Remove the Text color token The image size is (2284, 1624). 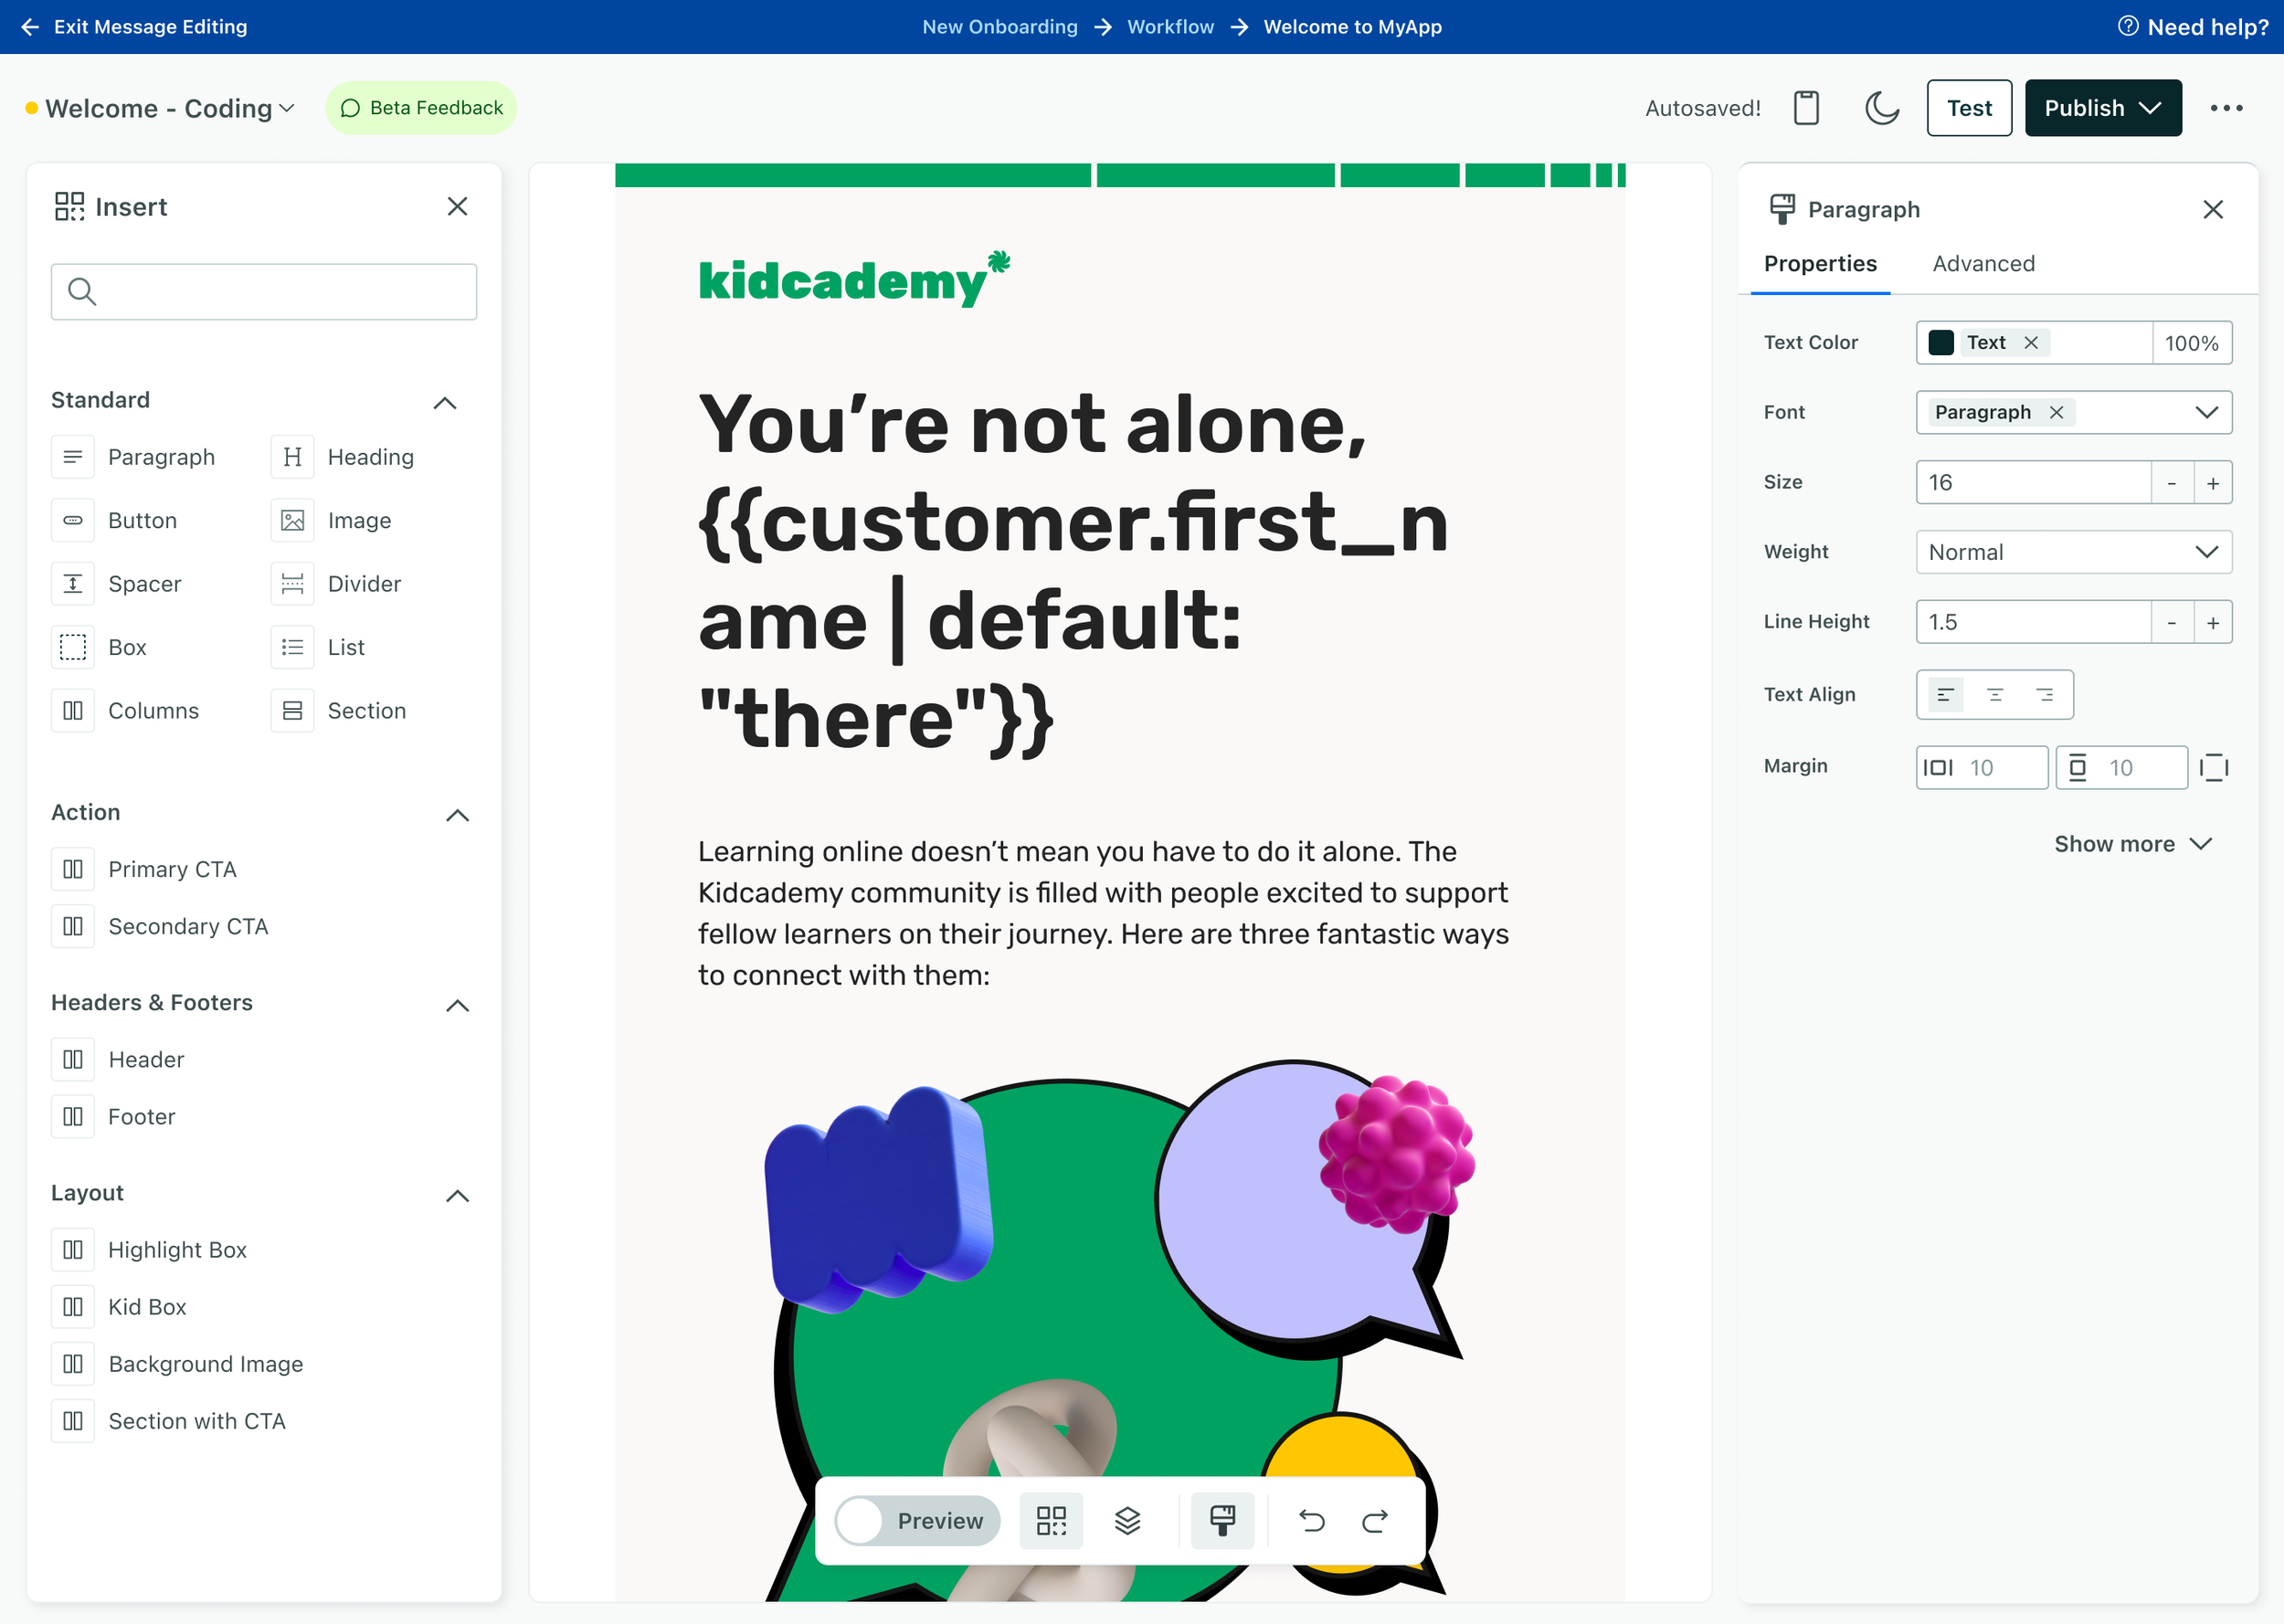[2031, 342]
